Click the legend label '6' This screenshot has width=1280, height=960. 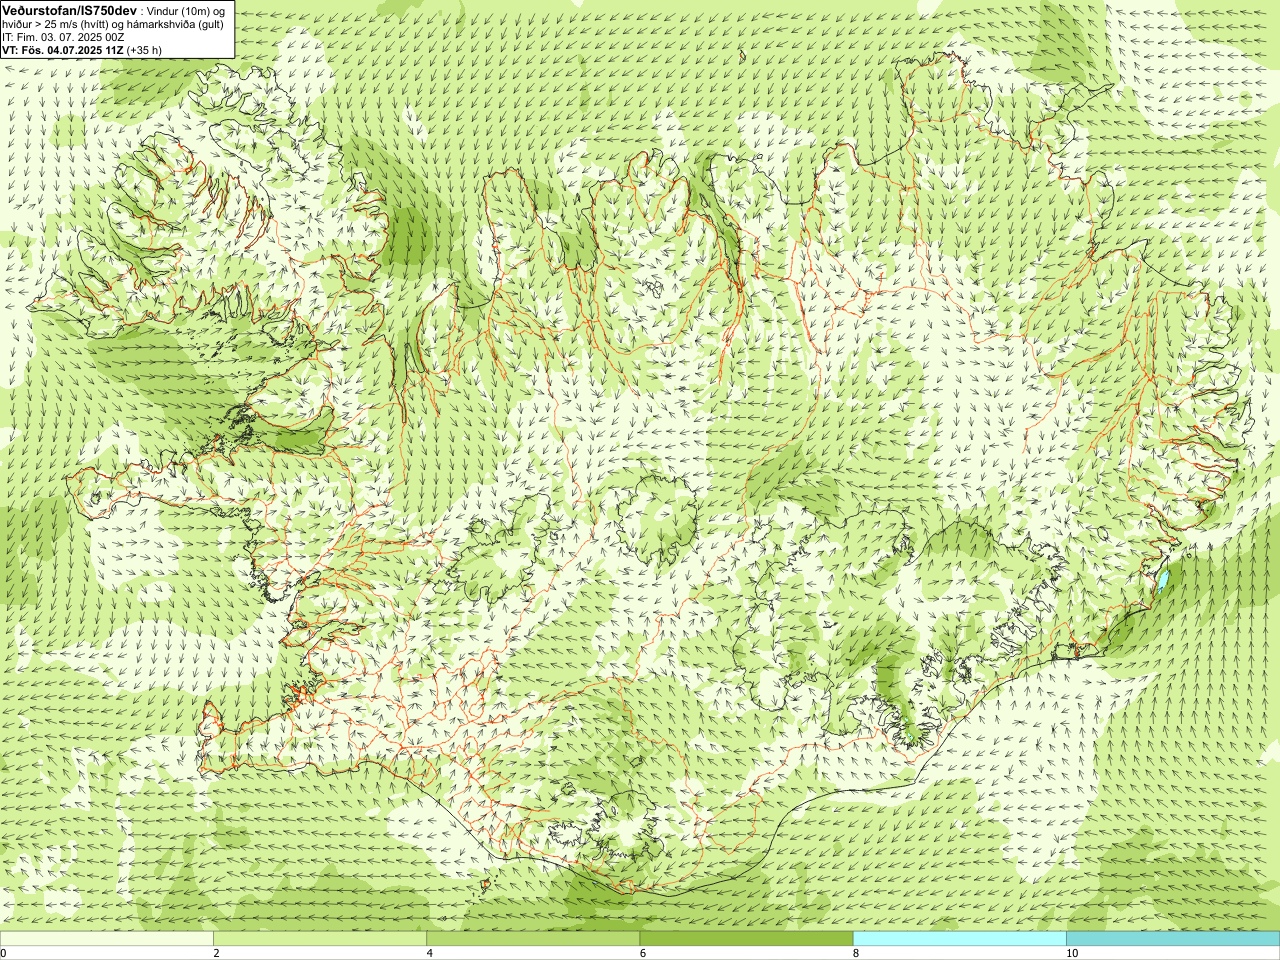click(642, 953)
